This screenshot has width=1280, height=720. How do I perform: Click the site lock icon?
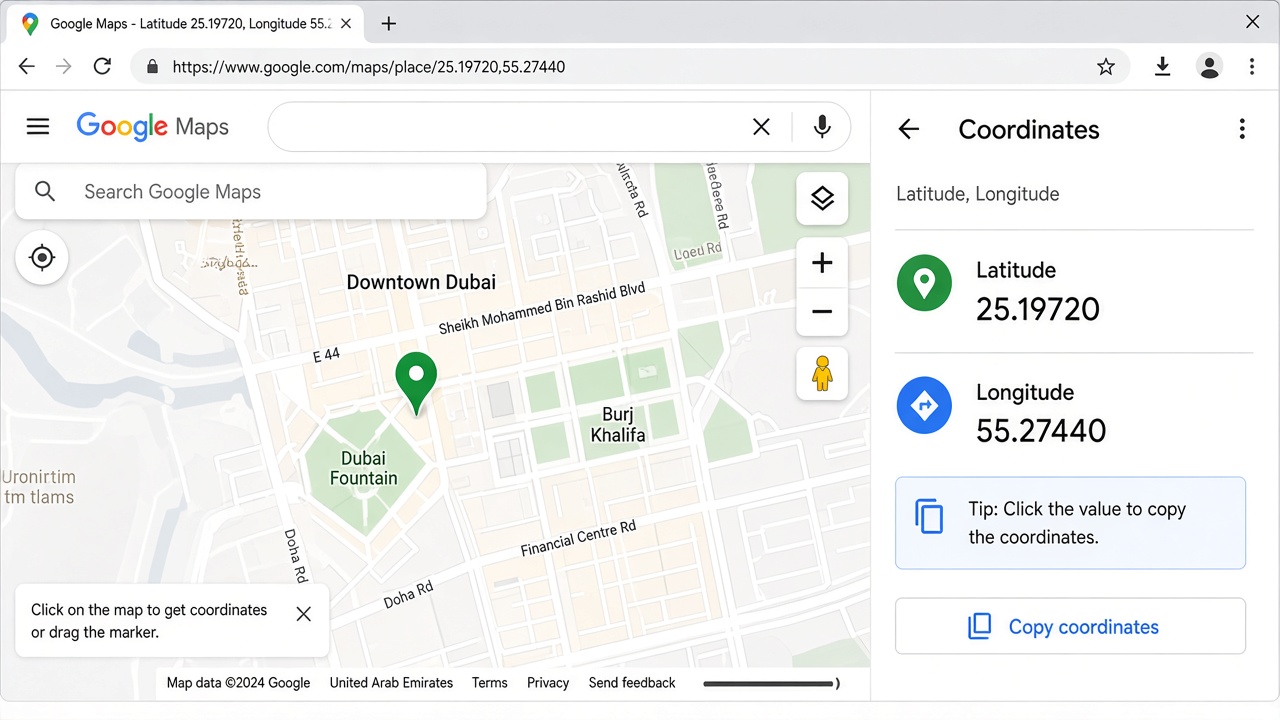(152, 67)
